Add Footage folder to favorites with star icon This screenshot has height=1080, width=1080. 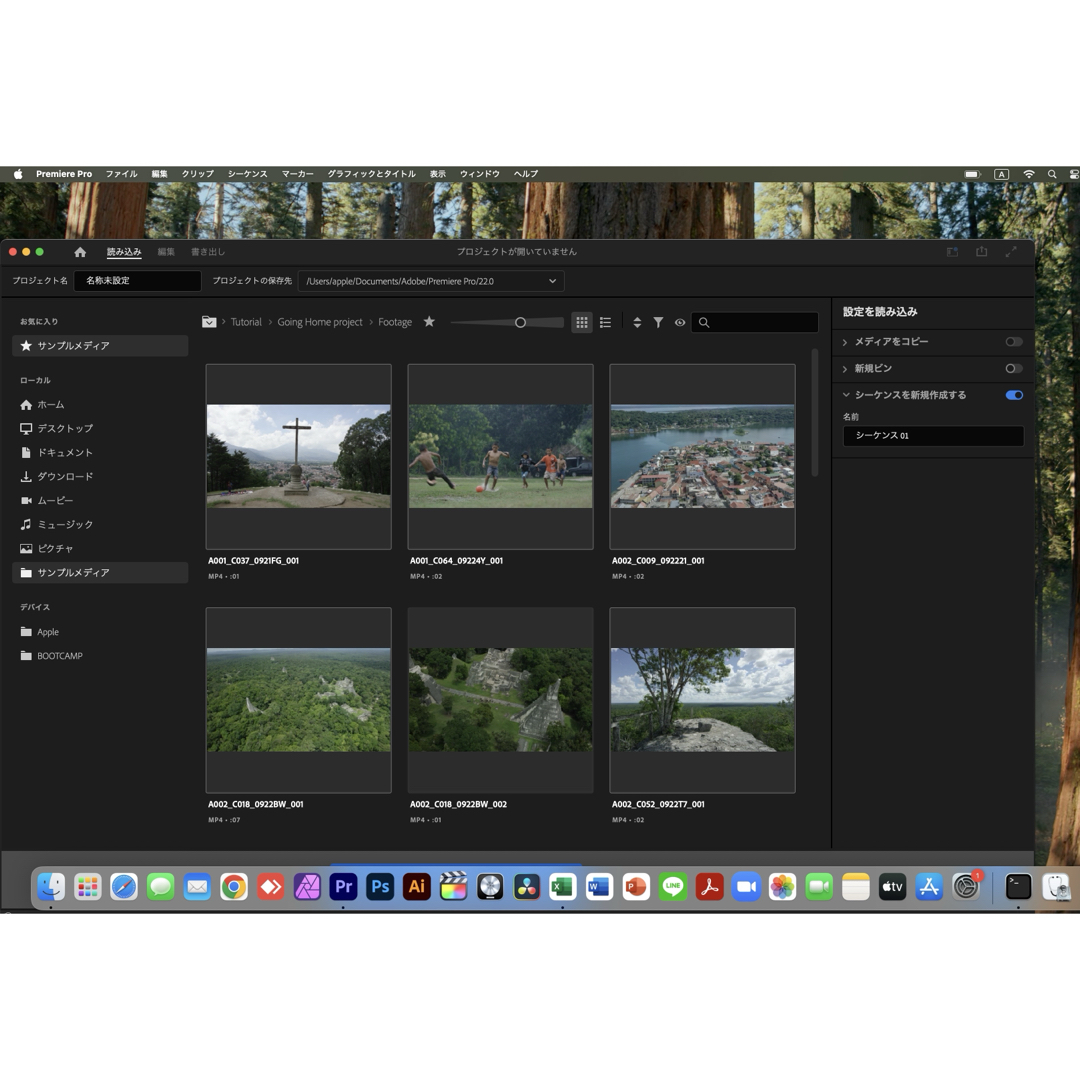pyautogui.click(x=429, y=322)
